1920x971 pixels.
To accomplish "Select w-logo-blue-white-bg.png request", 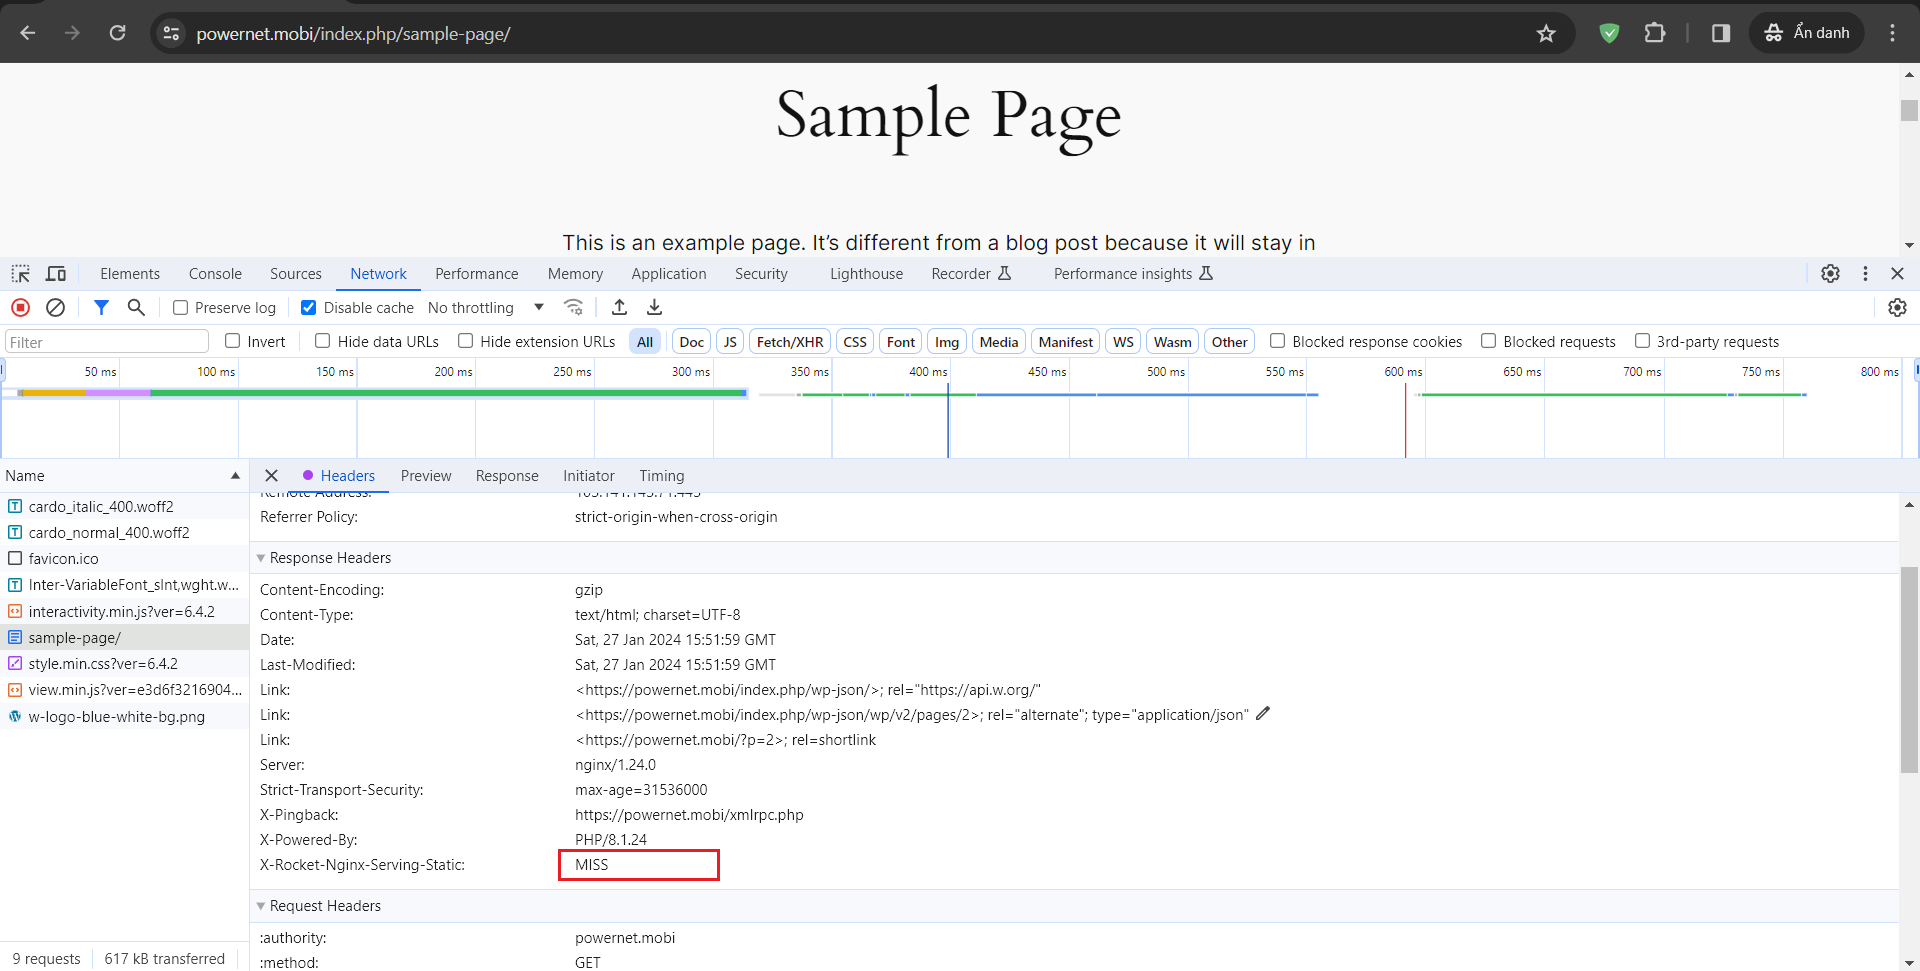I will pyautogui.click(x=124, y=717).
